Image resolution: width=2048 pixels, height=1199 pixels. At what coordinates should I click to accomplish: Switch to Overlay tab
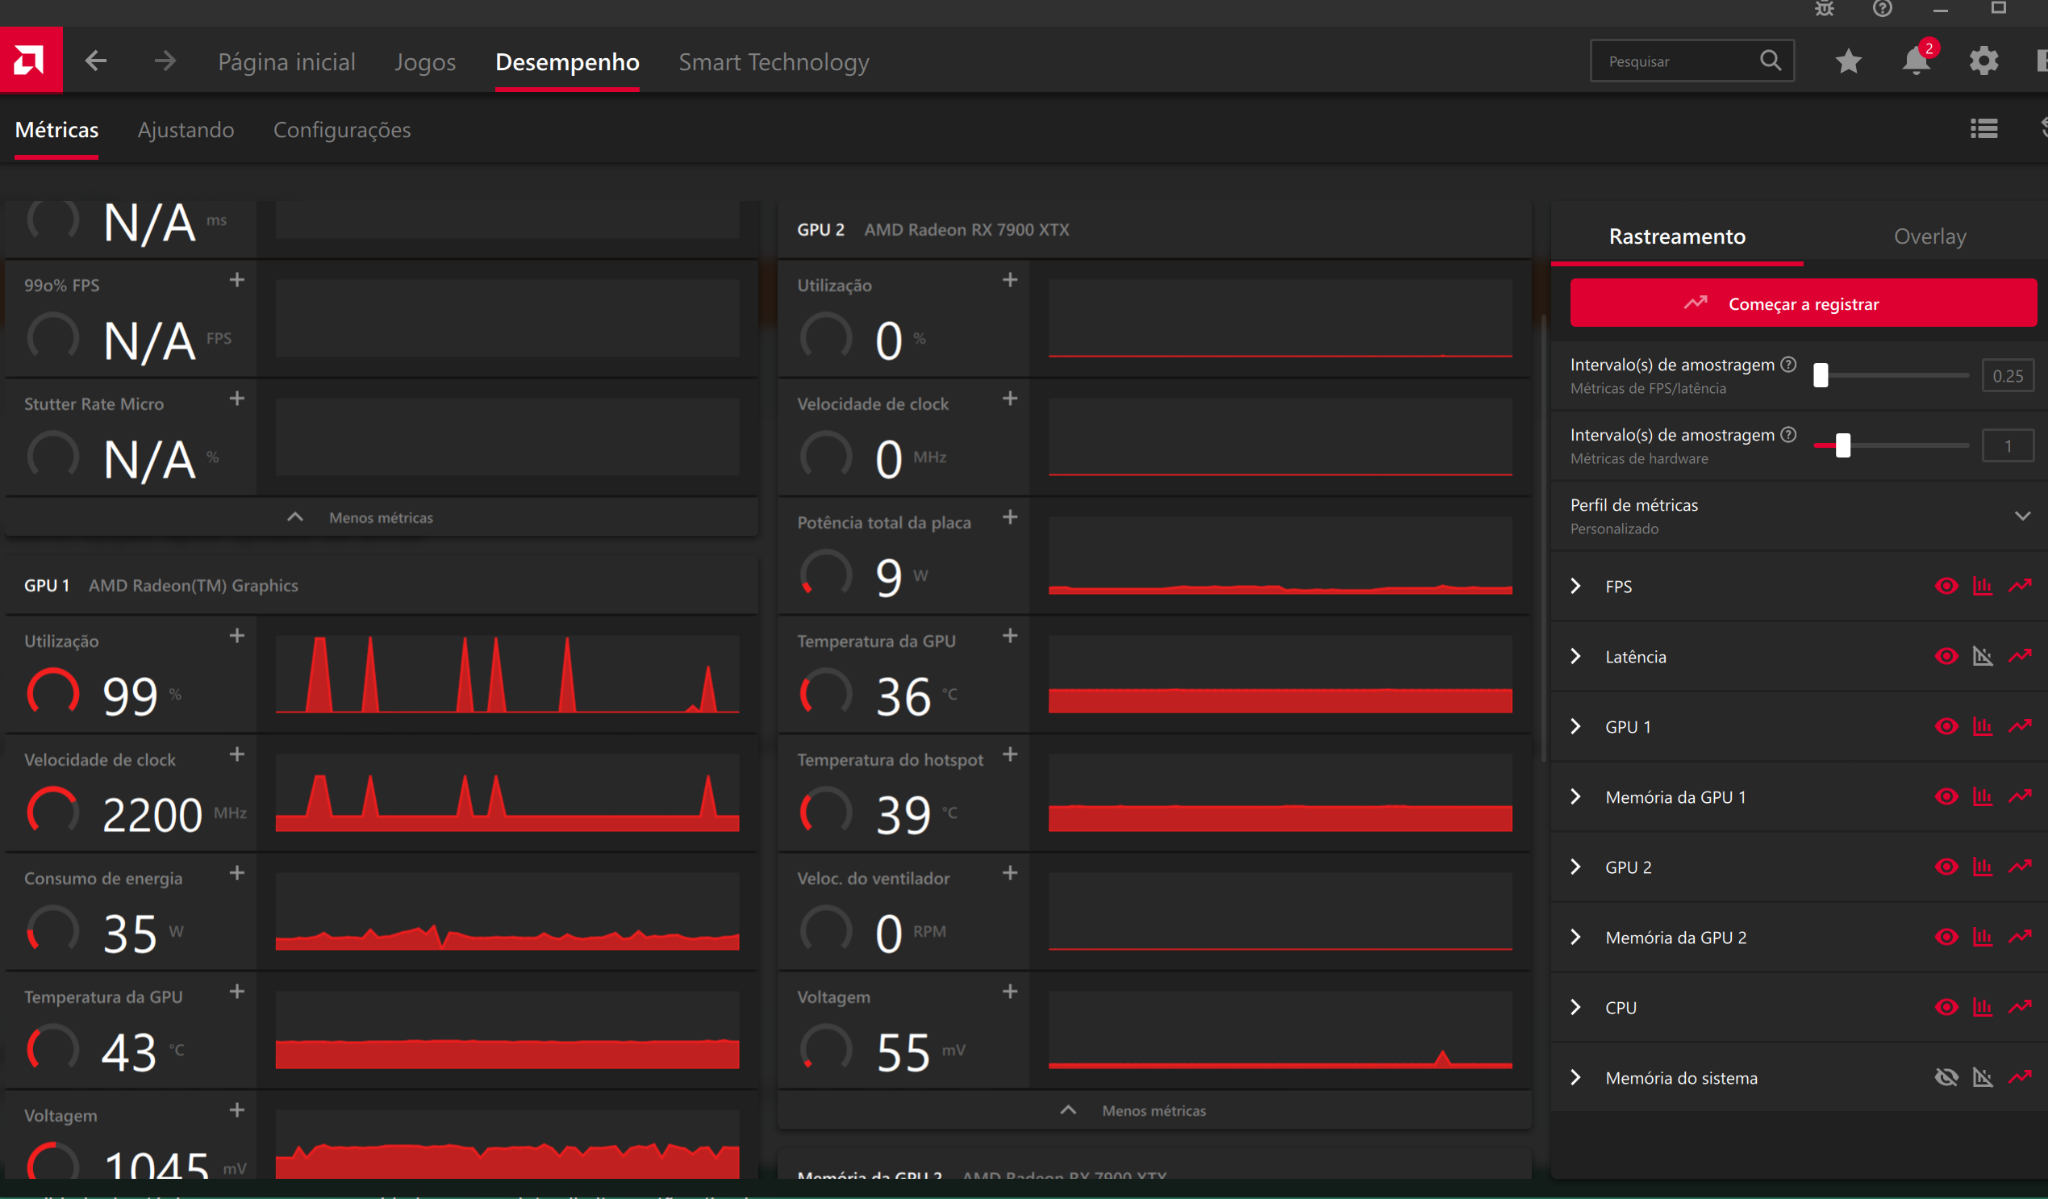pyautogui.click(x=1929, y=236)
